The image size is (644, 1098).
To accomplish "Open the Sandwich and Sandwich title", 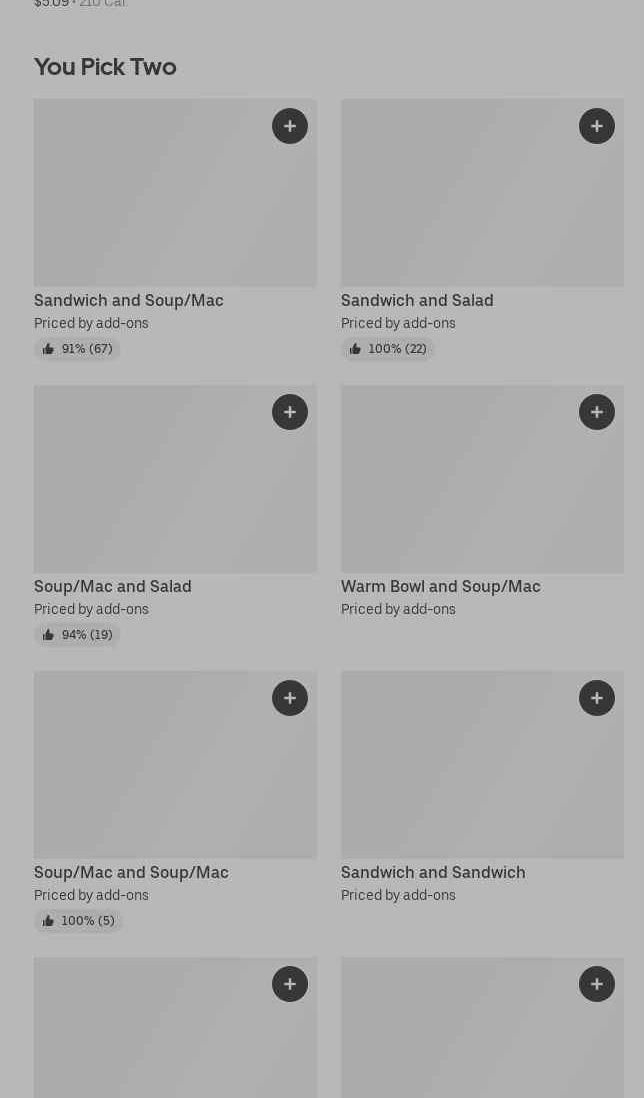I will click(433, 873).
